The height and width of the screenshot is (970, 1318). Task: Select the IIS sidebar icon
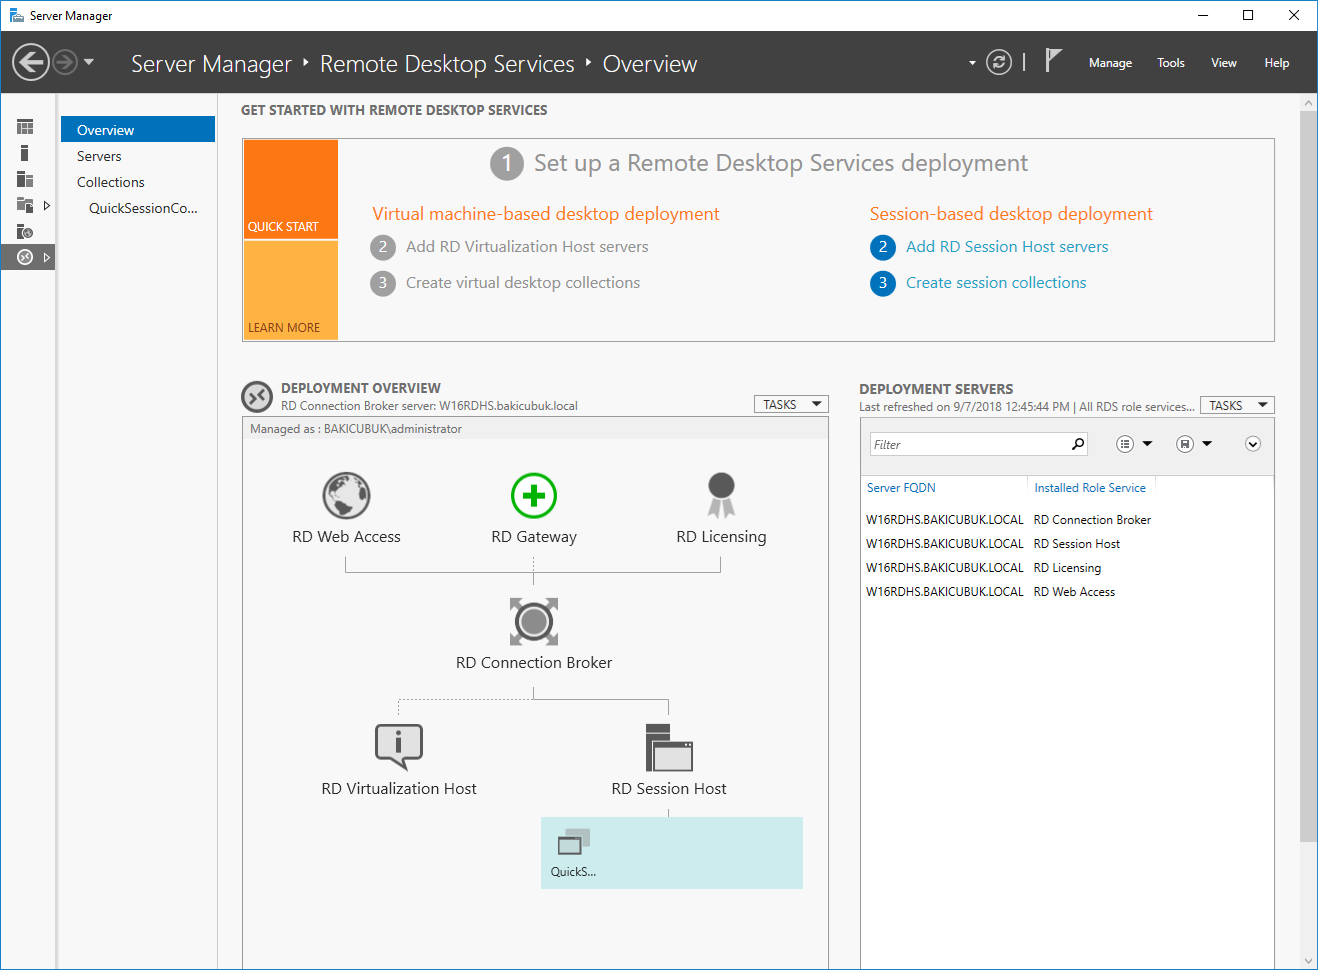tap(25, 231)
